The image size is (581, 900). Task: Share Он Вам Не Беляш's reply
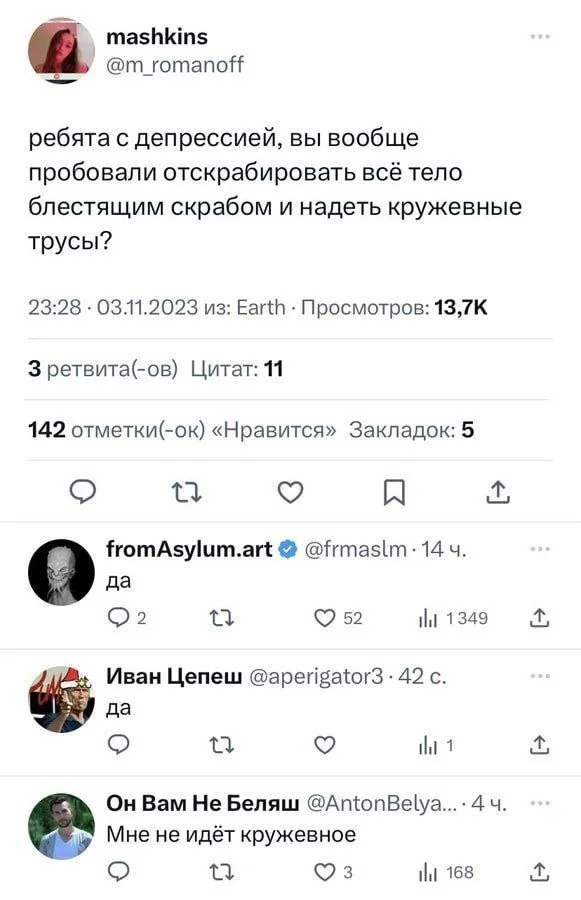[x=537, y=871]
